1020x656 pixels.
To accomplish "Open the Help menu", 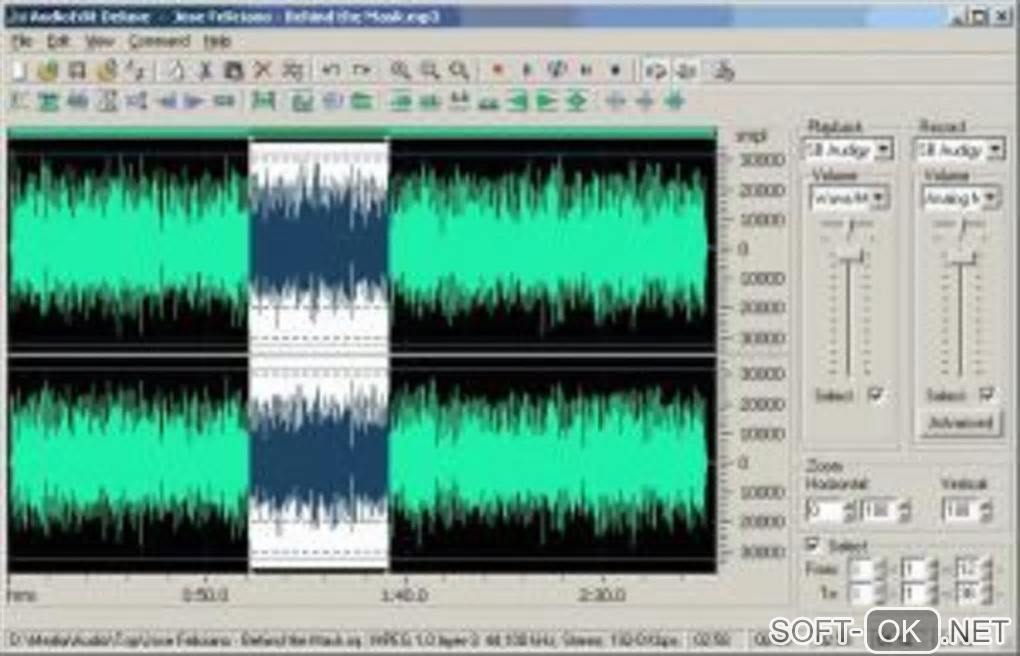I will 217,42.
